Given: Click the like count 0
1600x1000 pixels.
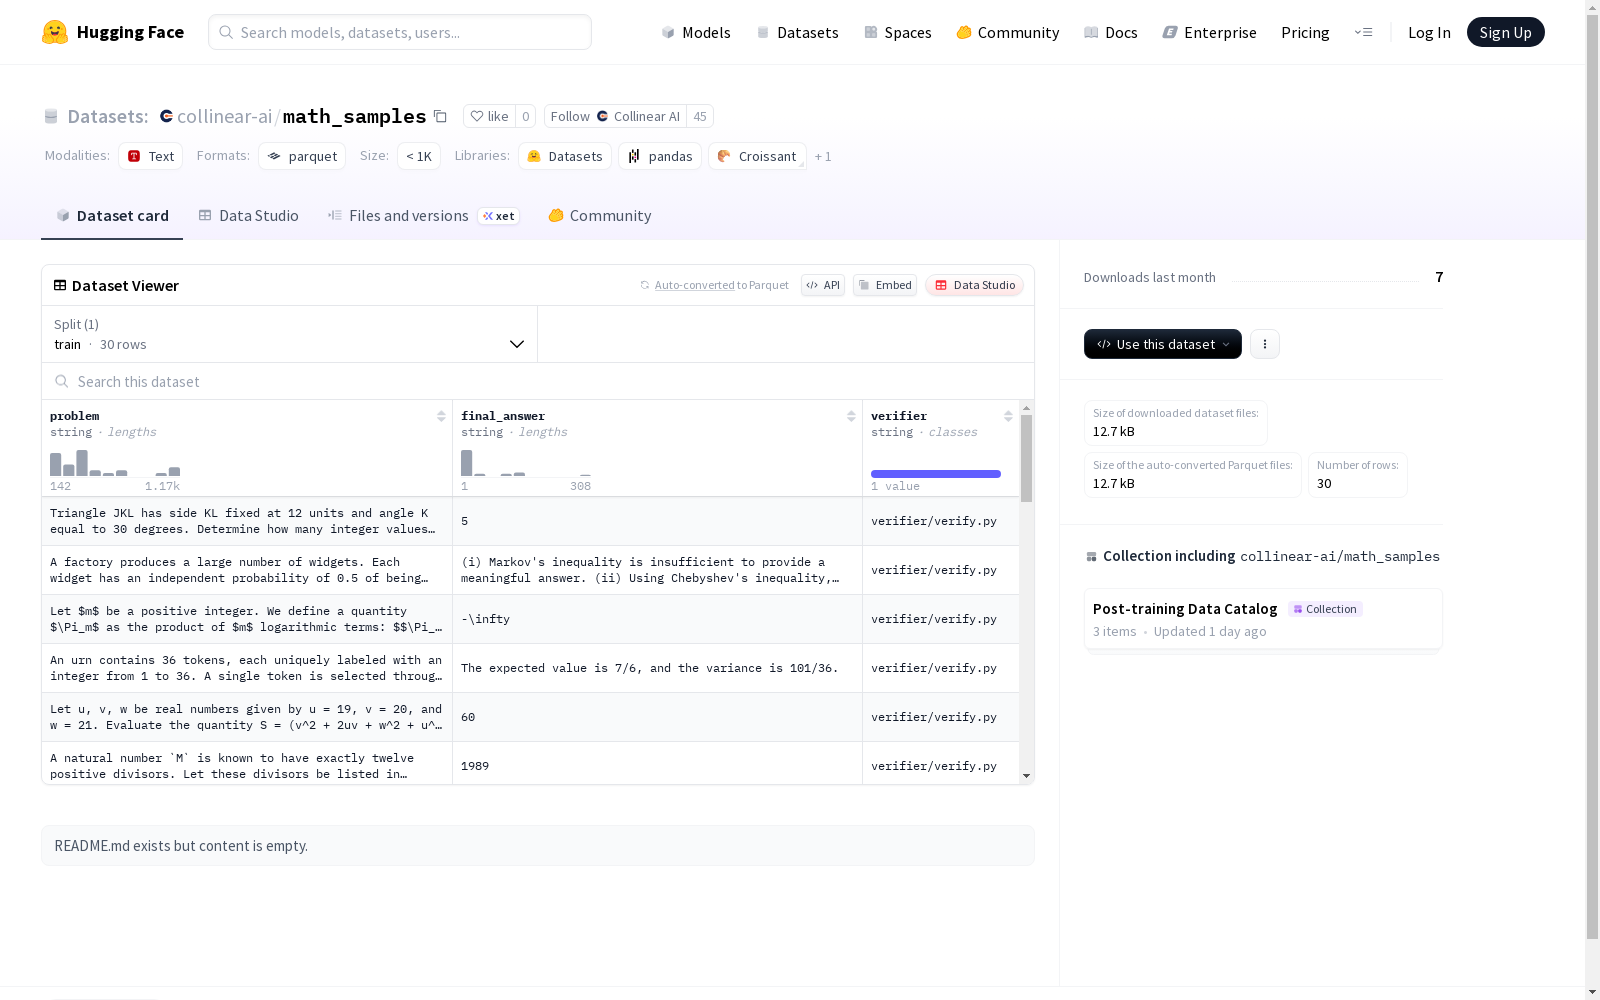Looking at the screenshot, I should 526,116.
